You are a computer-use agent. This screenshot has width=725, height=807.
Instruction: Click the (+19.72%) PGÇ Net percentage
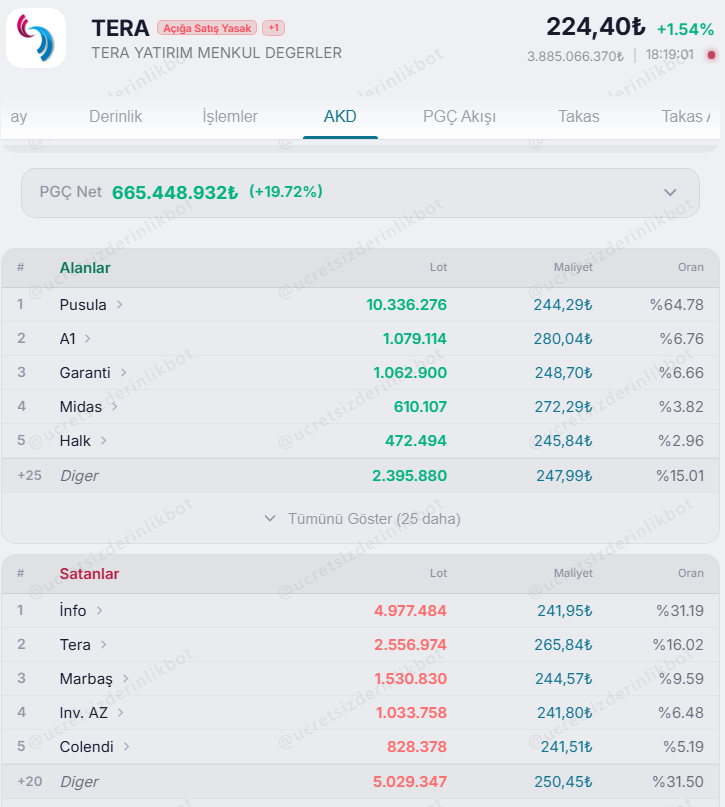[x=286, y=191]
